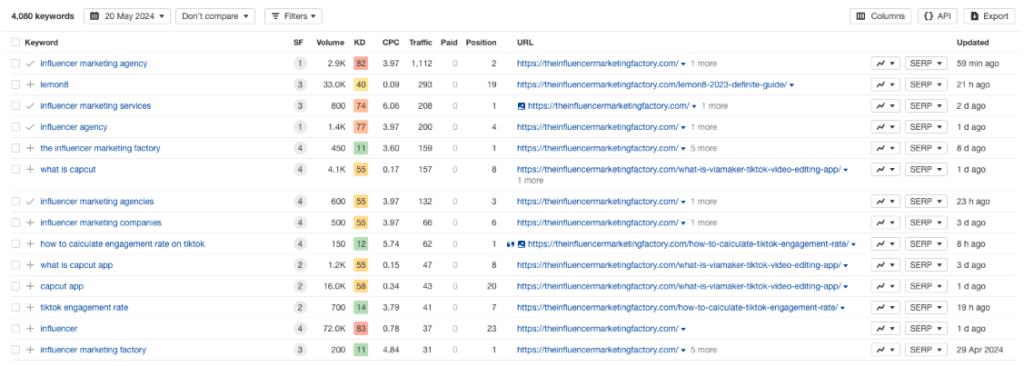Add keyword what is capcut via plus icon

click(x=30, y=169)
